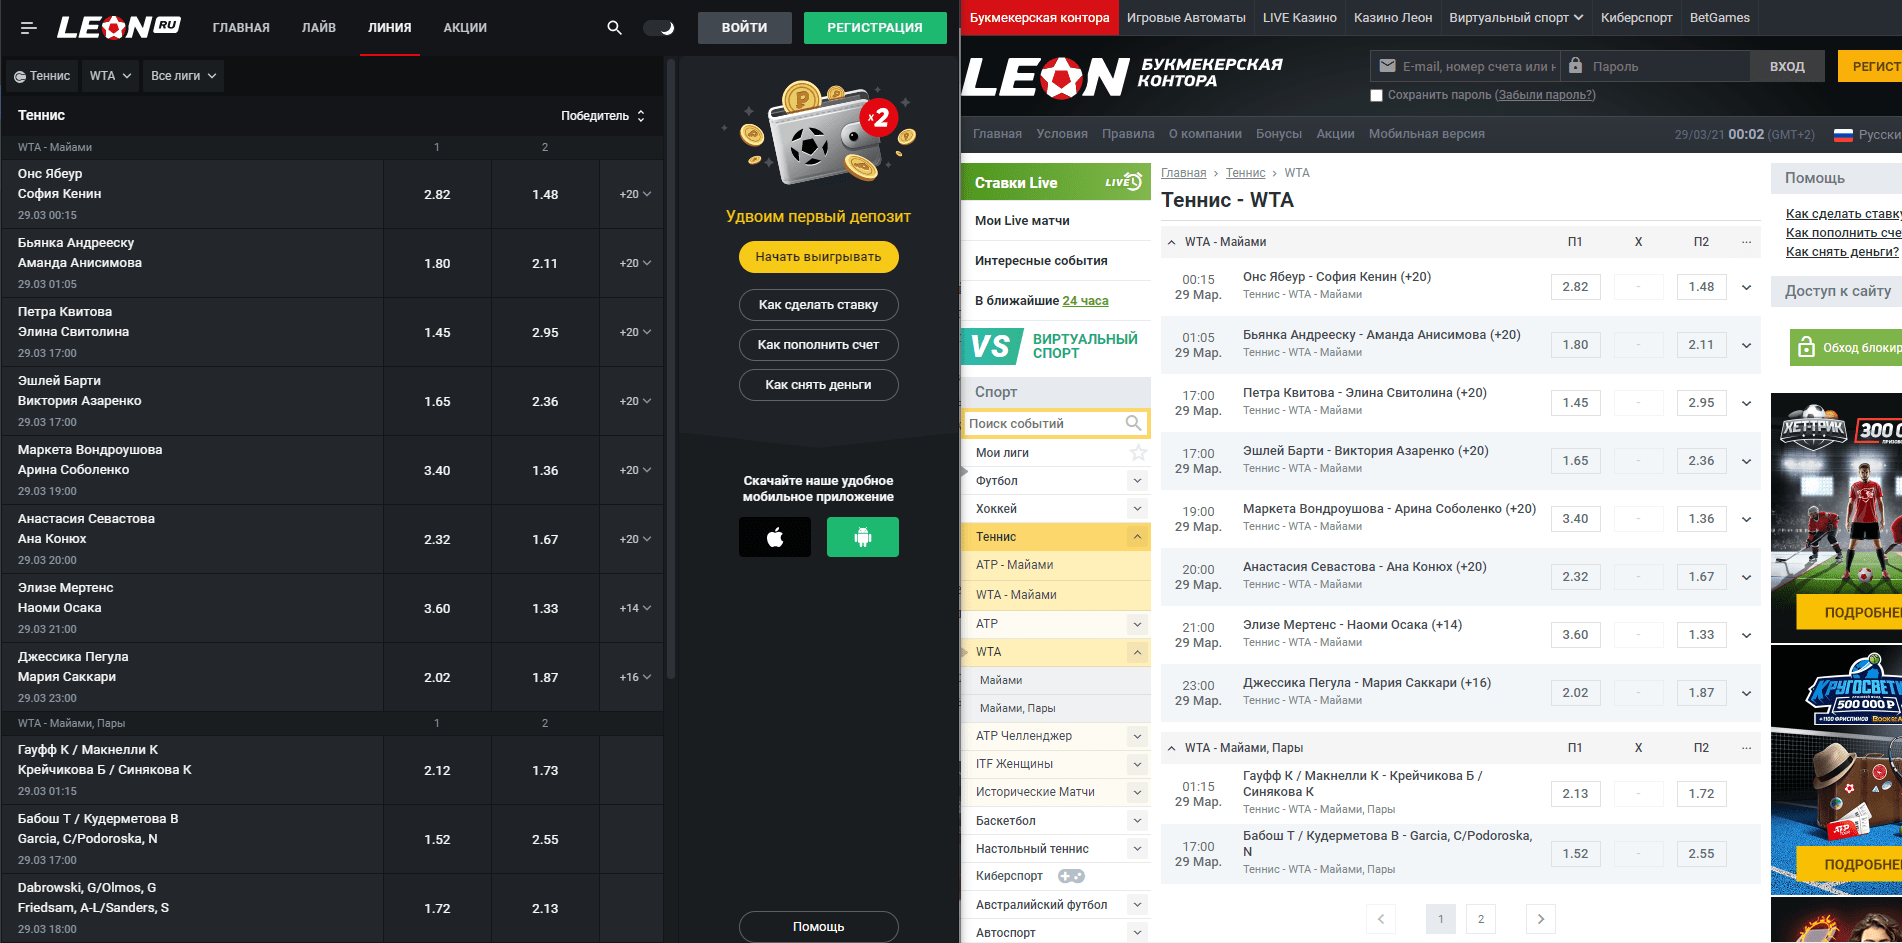Open the WTA dropdown filter in left panel

pyautogui.click(x=111, y=76)
